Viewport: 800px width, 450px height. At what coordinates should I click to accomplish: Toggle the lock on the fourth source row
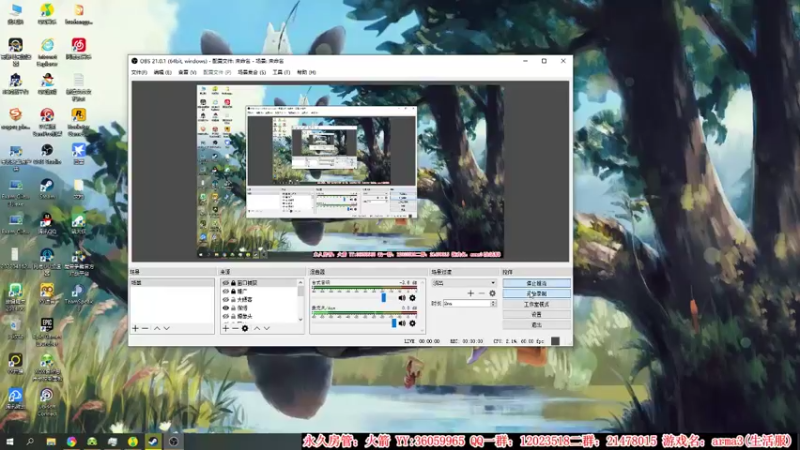coord(233,308)
